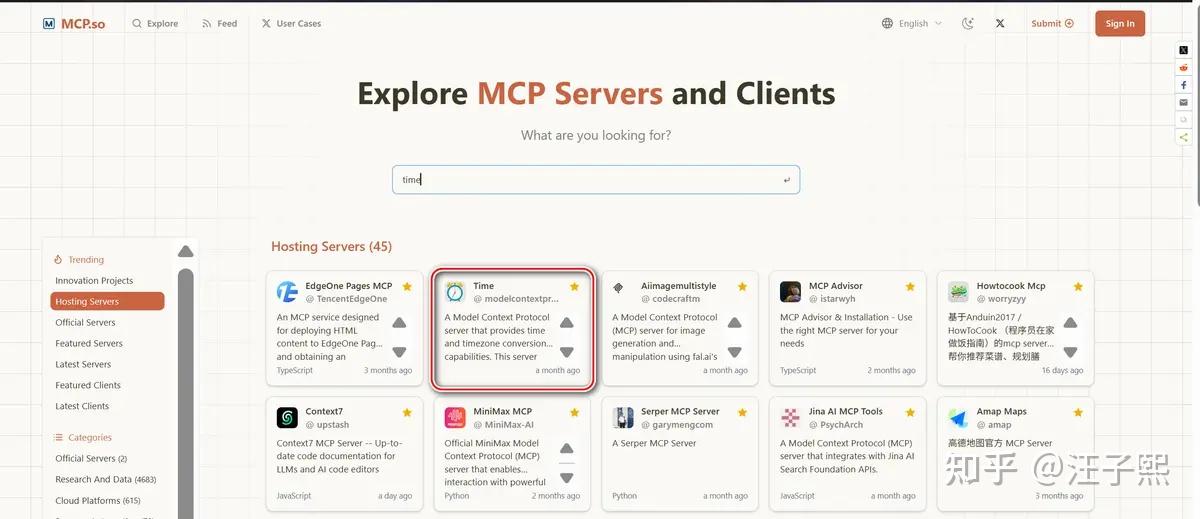Open the X social icon in header
The width and height of the screenshot is (1200, 519).
pyautogui.click(x=1000, y=23)
